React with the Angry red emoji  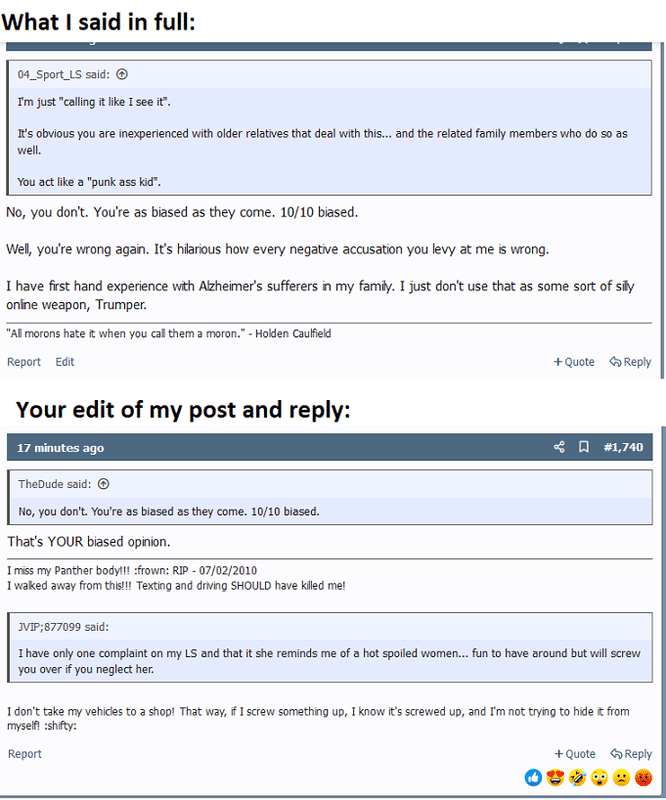[644, 777]
